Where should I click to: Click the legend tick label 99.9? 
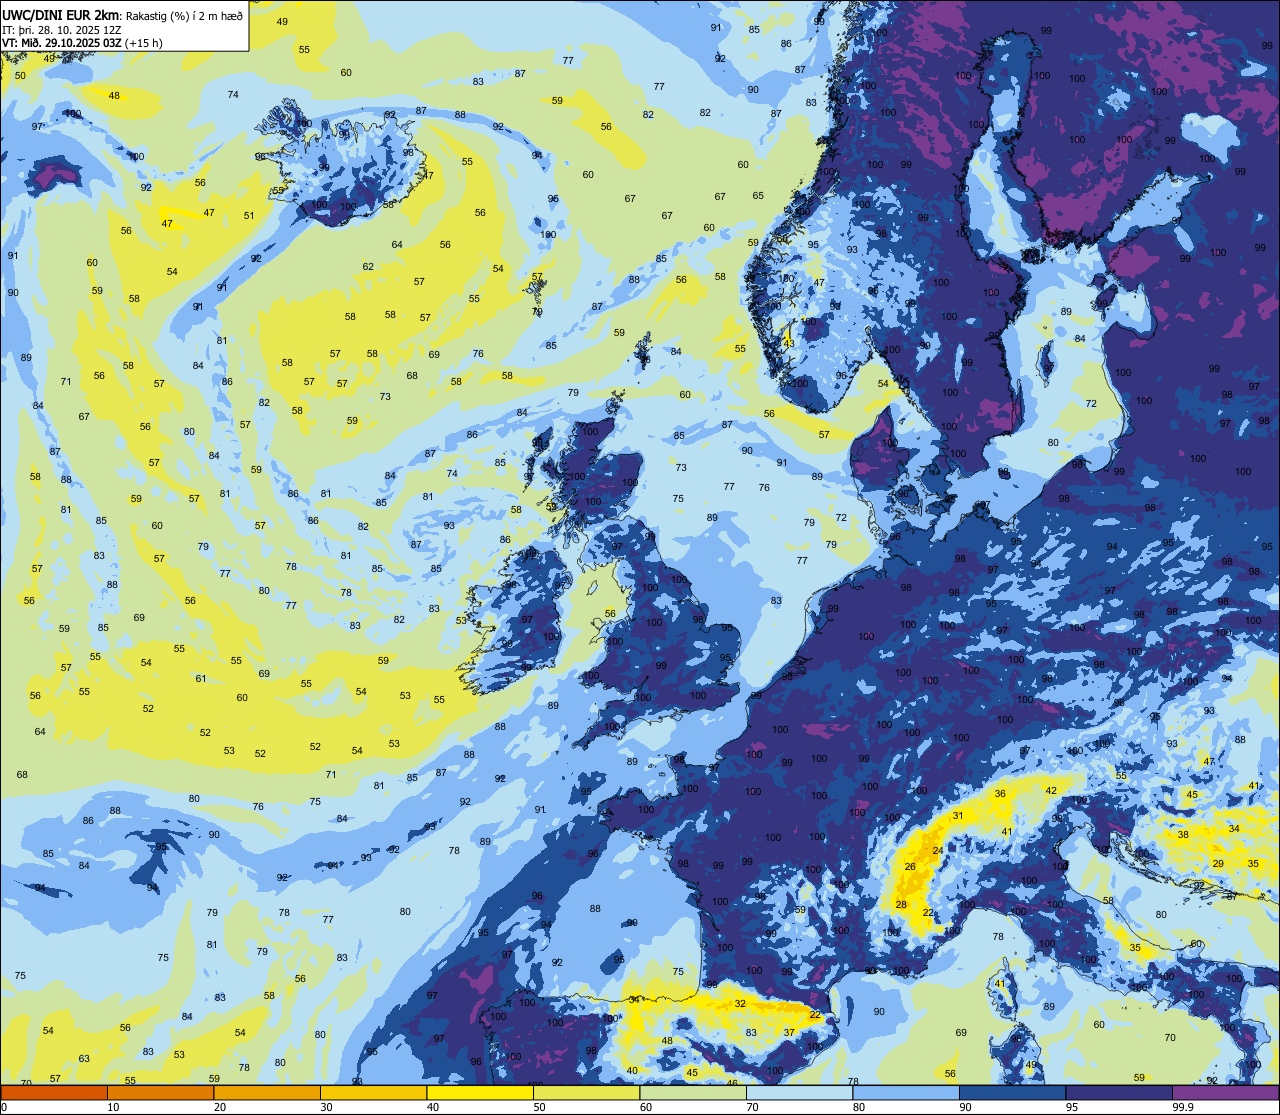point(1184,1107)
